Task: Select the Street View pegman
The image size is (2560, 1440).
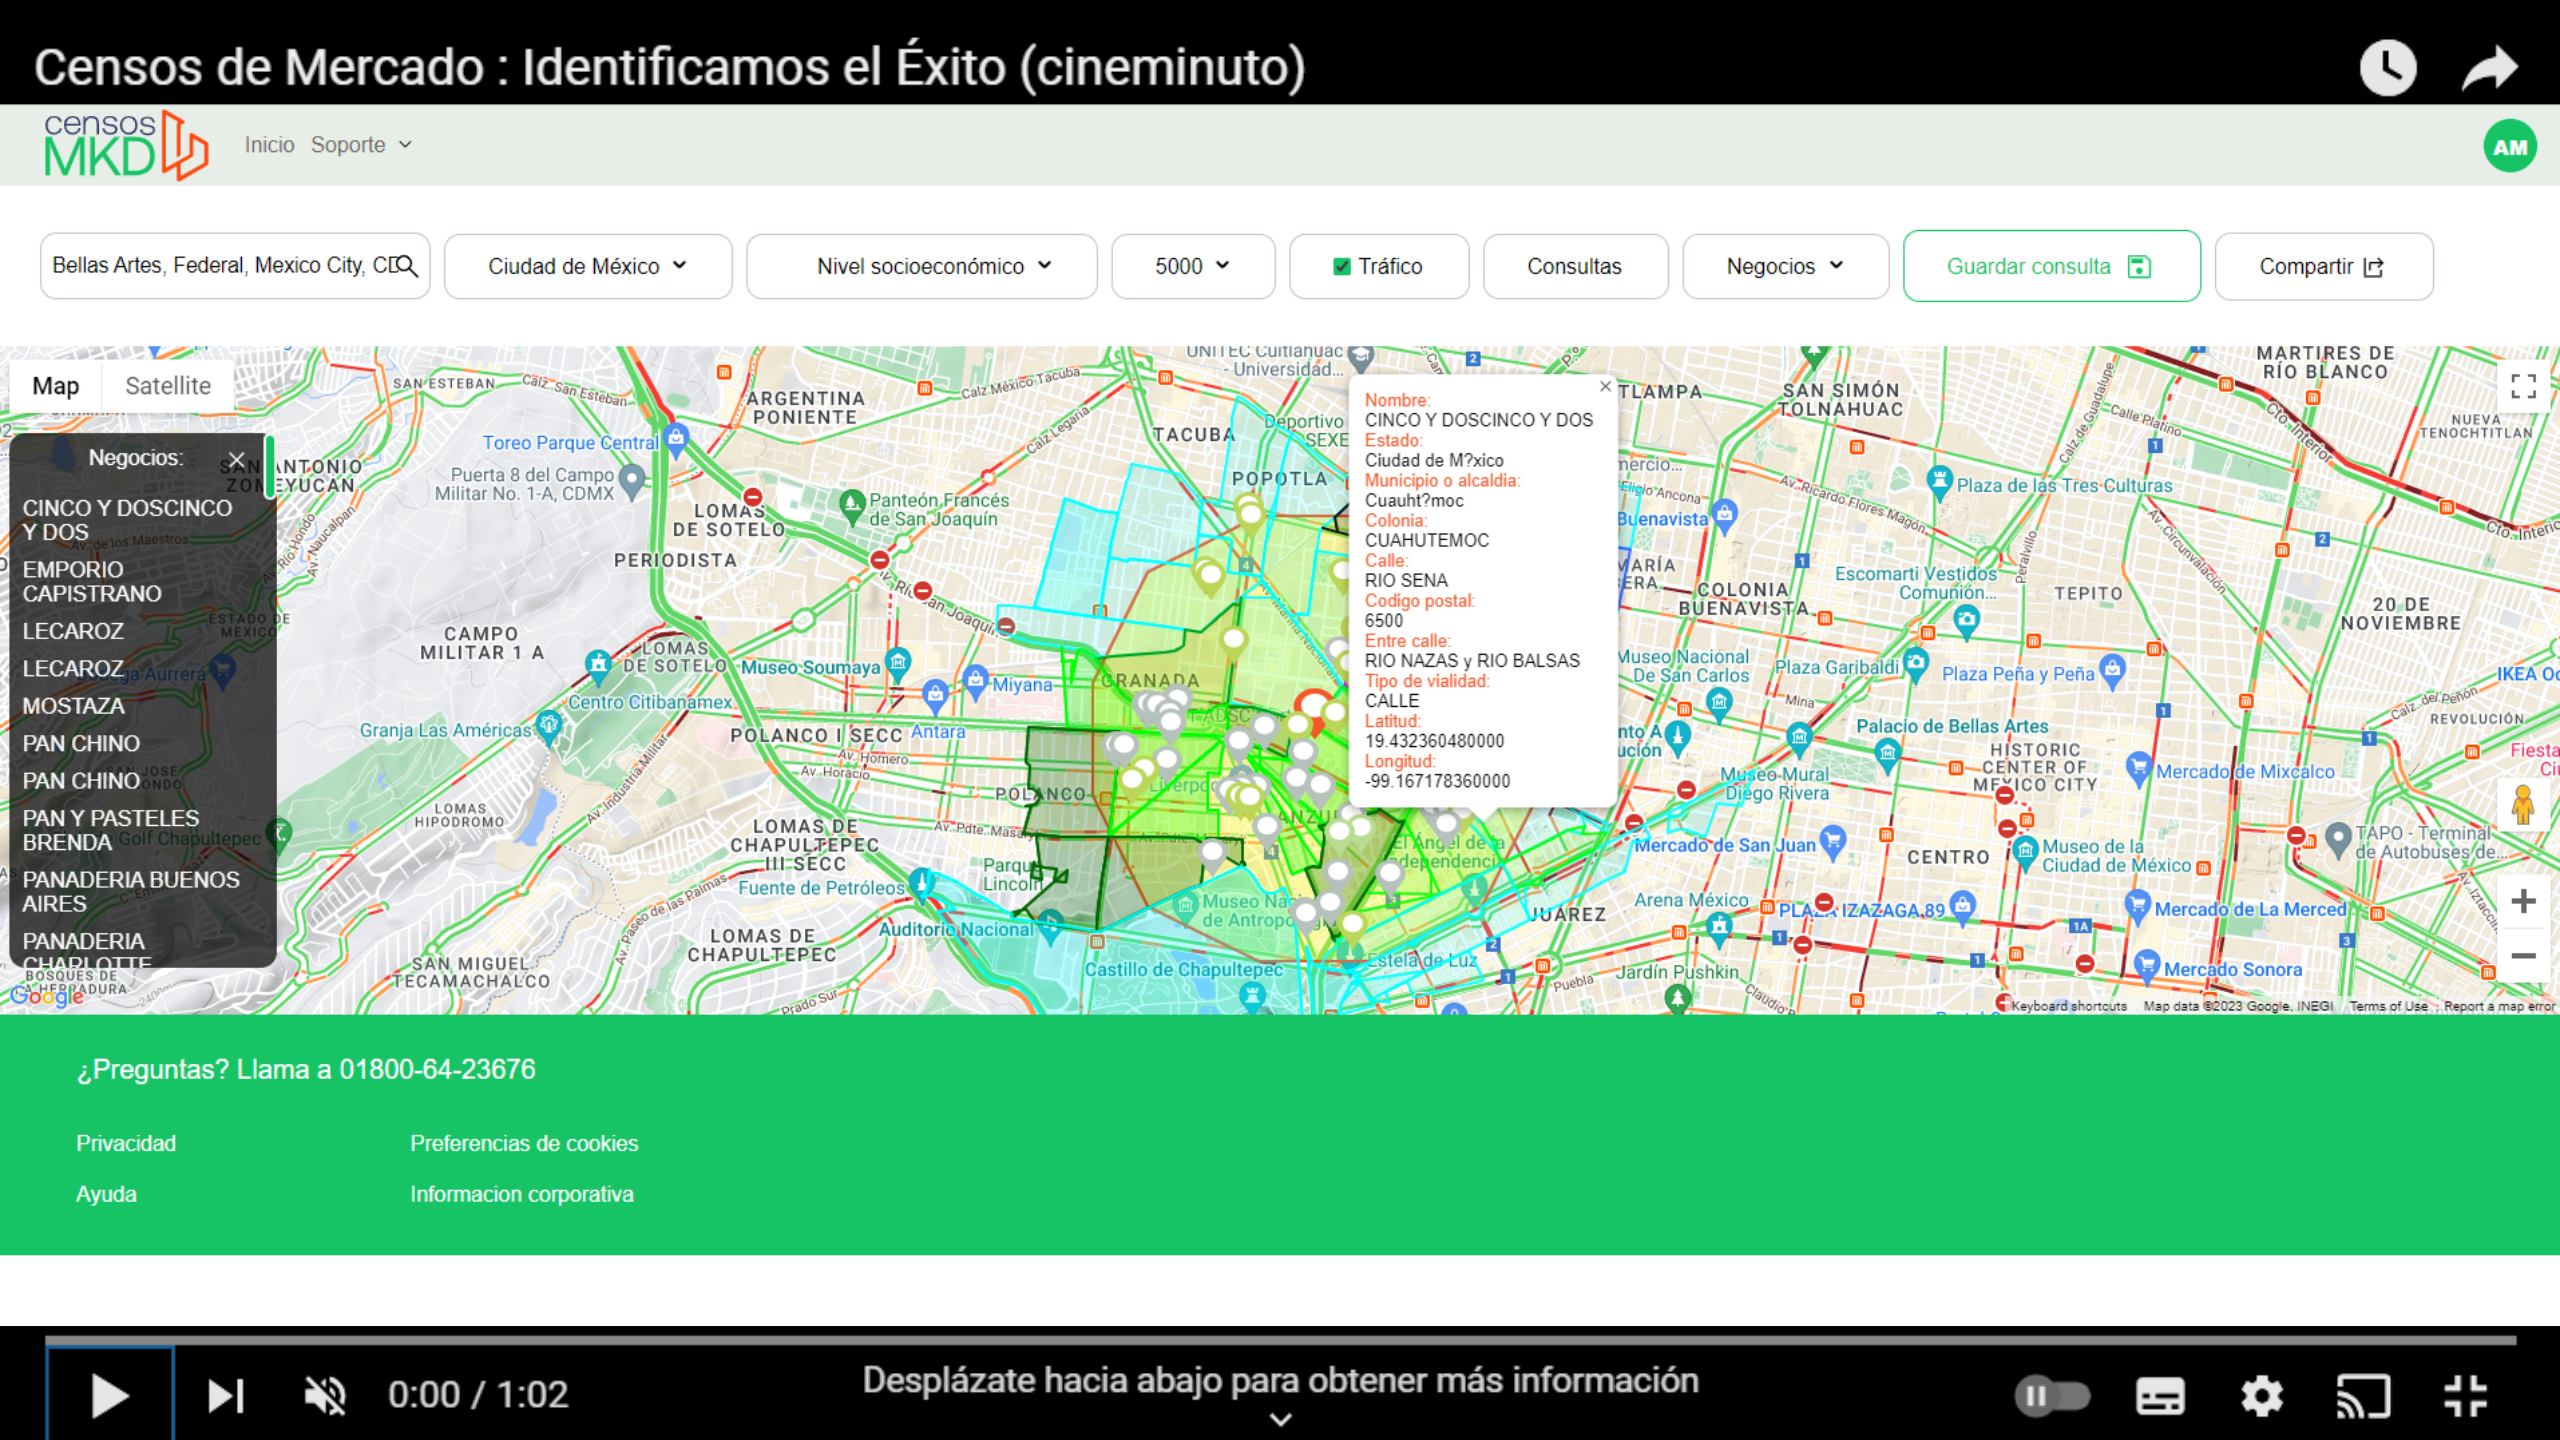Action: pos(2523,805)
